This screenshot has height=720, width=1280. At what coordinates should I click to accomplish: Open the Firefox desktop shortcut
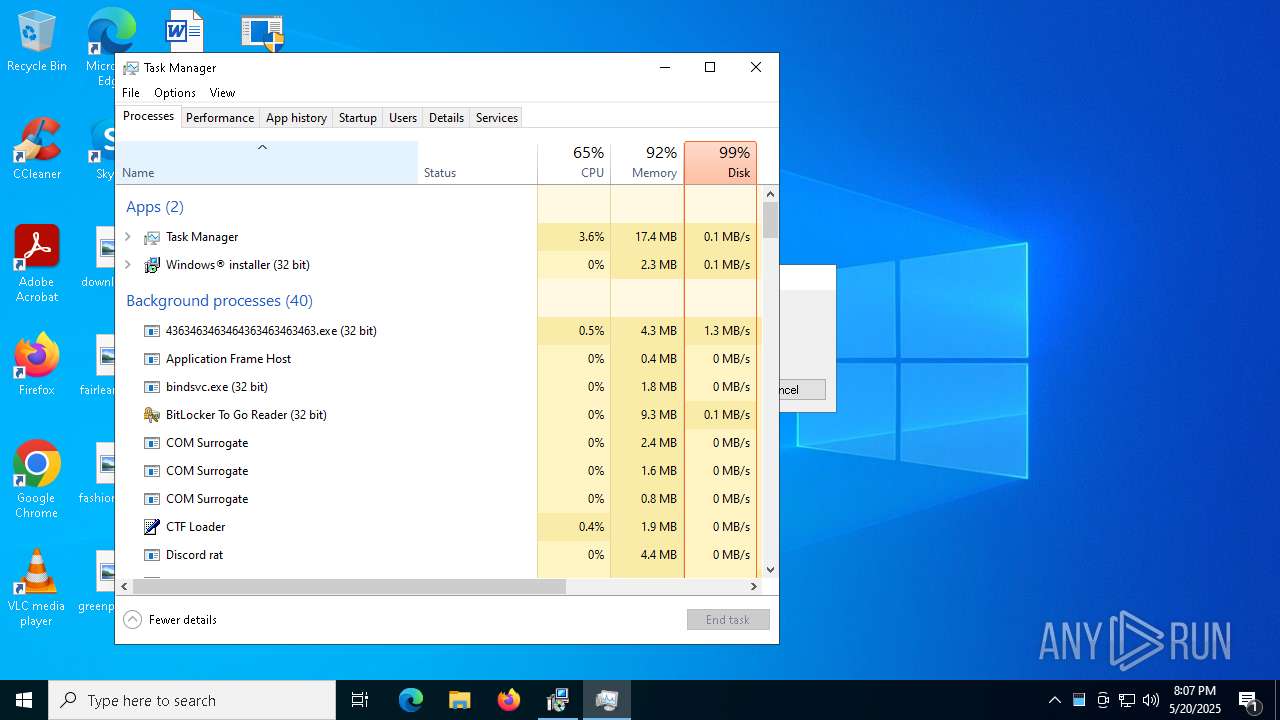[x=37, y=365]
